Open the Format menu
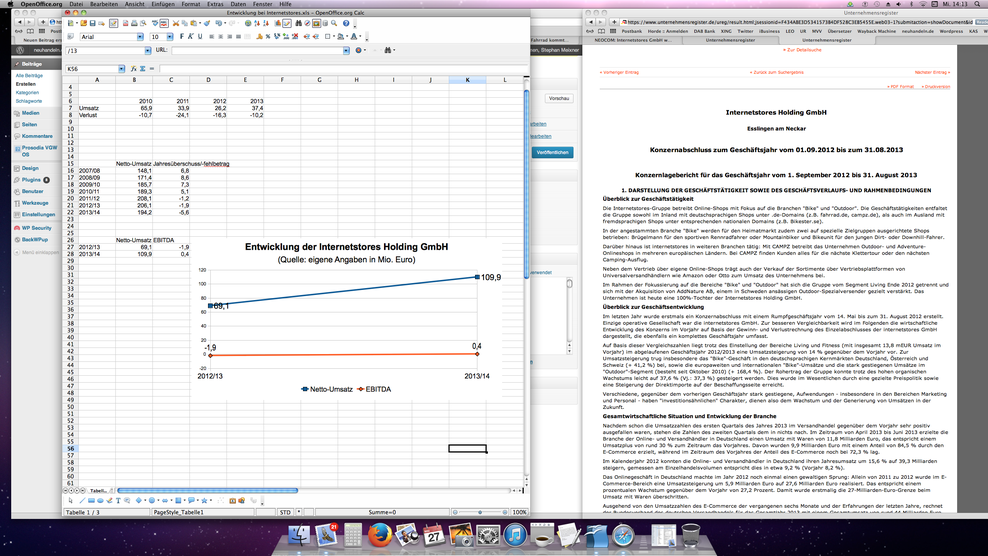Screen dimensions: 988x556 click(x=190, y=4)
